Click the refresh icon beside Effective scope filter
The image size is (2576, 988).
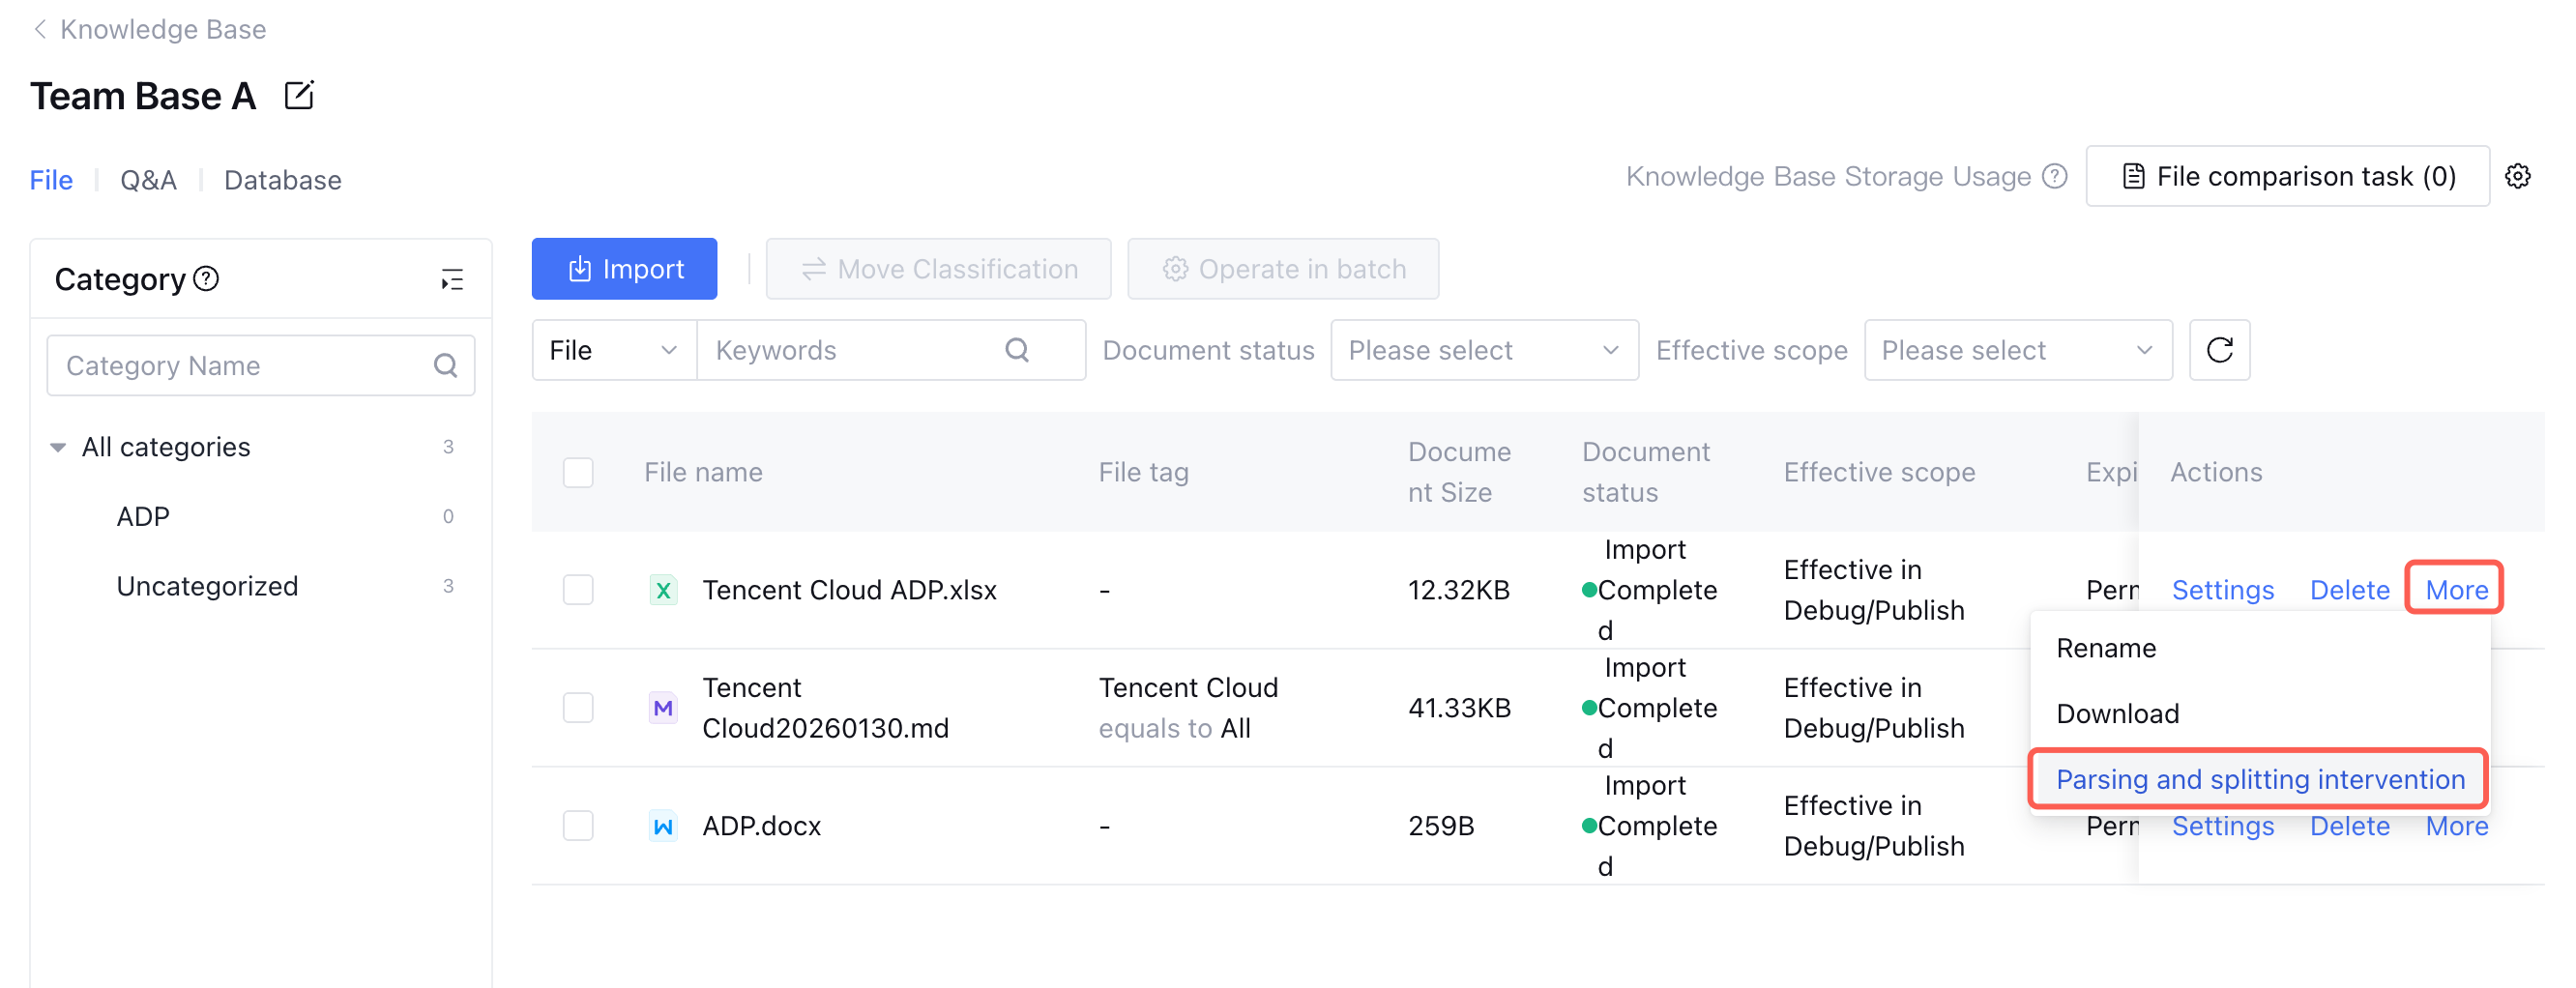pos(2219,350)
